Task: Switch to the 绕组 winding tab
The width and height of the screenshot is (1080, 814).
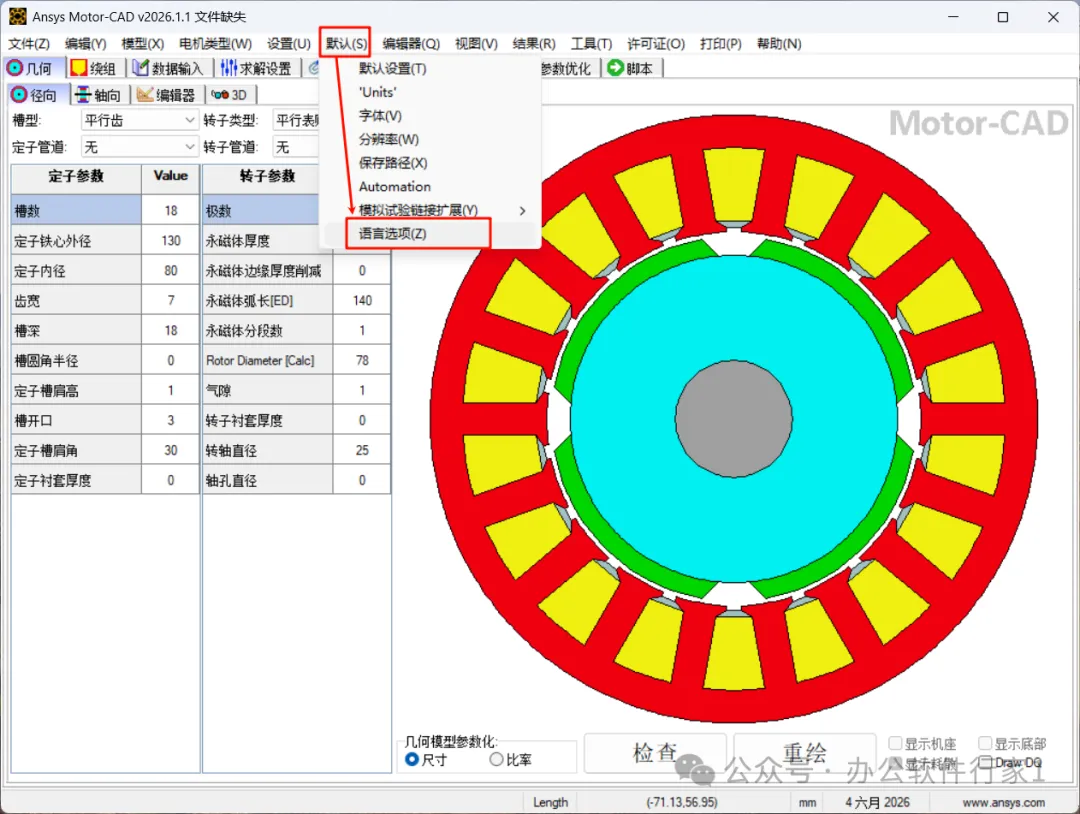Action: pyautogui.click(x=96, y=68)
